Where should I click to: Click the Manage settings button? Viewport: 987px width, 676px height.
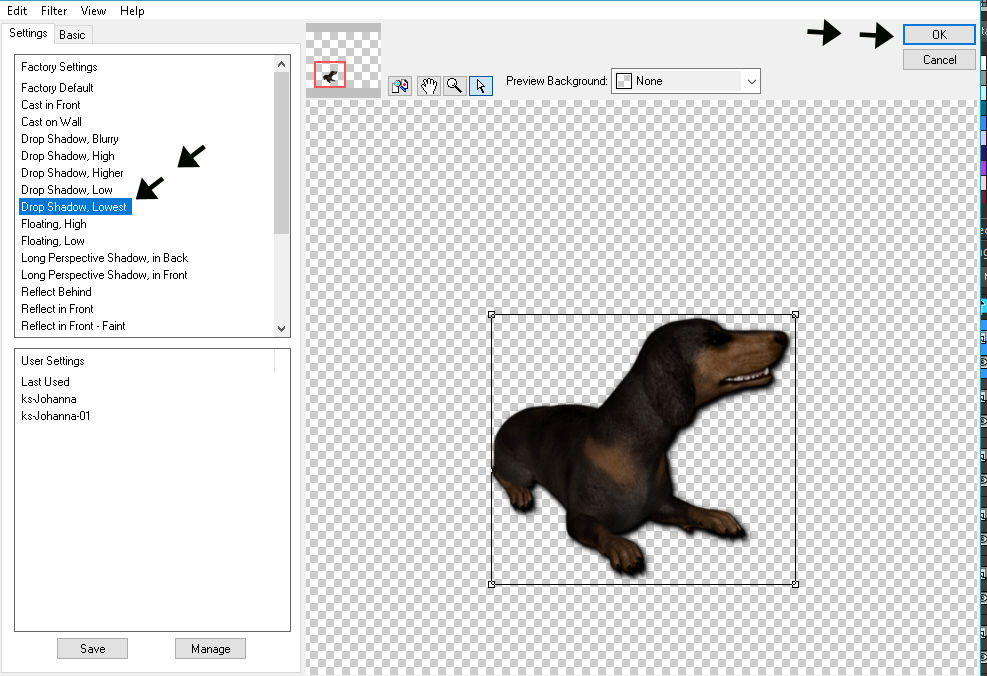pyautogui.click(x=210, y=649)
